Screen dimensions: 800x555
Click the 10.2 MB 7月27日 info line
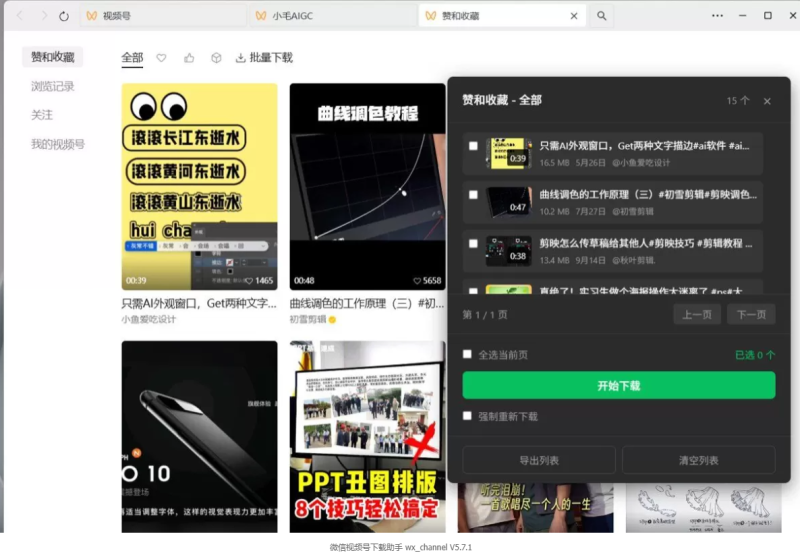pos(597,211)
